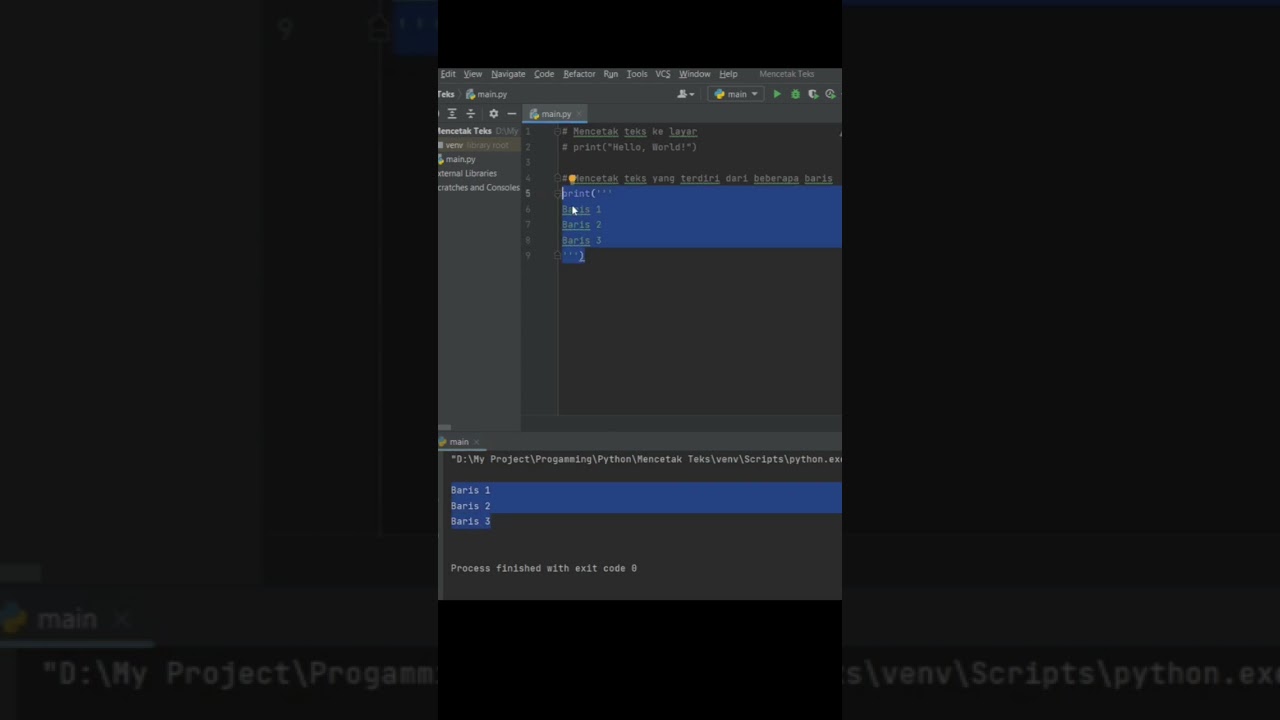
Task: Click 'Process finished with exit code 0' text
Action: (543, 569)
